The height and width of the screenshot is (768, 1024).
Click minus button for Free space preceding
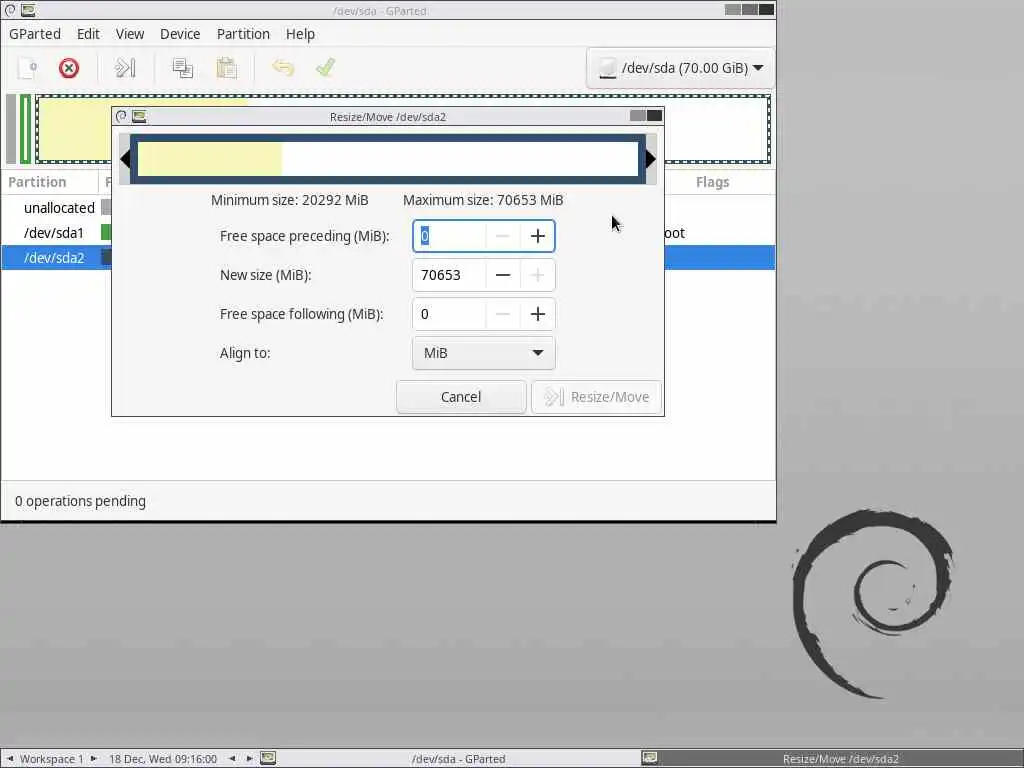[x=502, y=236]
